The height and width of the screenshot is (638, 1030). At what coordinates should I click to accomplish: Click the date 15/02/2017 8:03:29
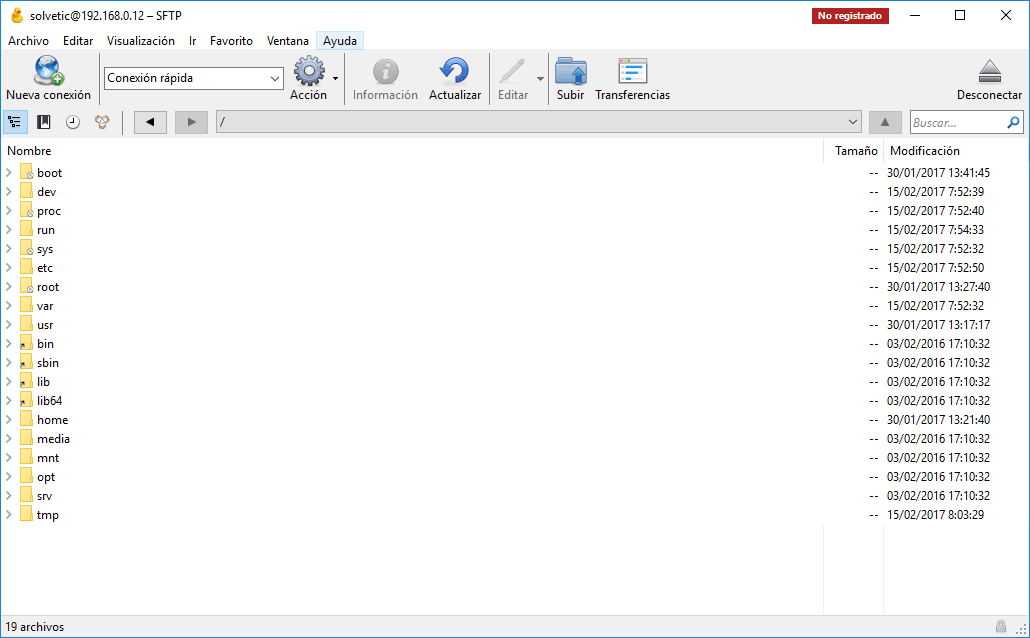[935, 514]
